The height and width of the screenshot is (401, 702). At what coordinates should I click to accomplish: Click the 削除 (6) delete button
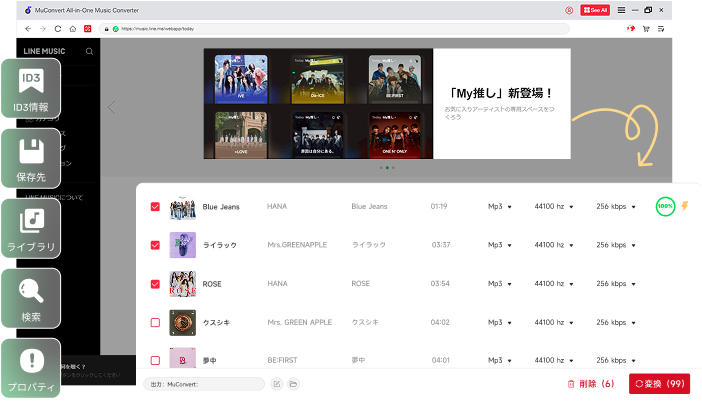pos(591,384)
